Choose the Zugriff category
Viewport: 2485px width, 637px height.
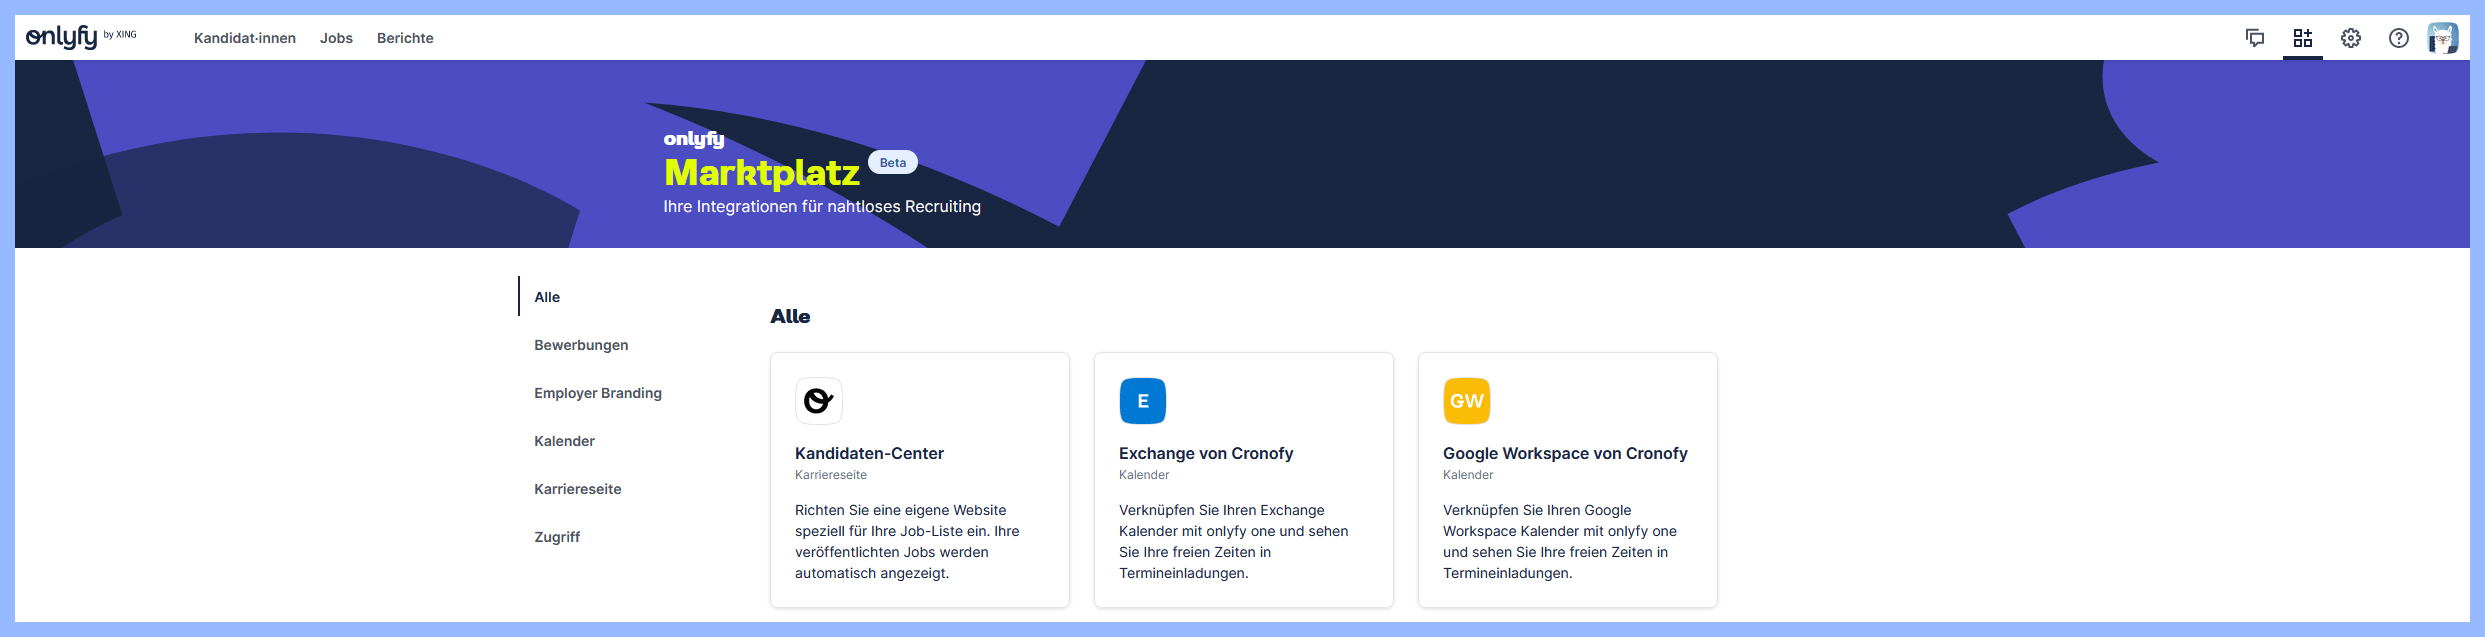[557, 537]
